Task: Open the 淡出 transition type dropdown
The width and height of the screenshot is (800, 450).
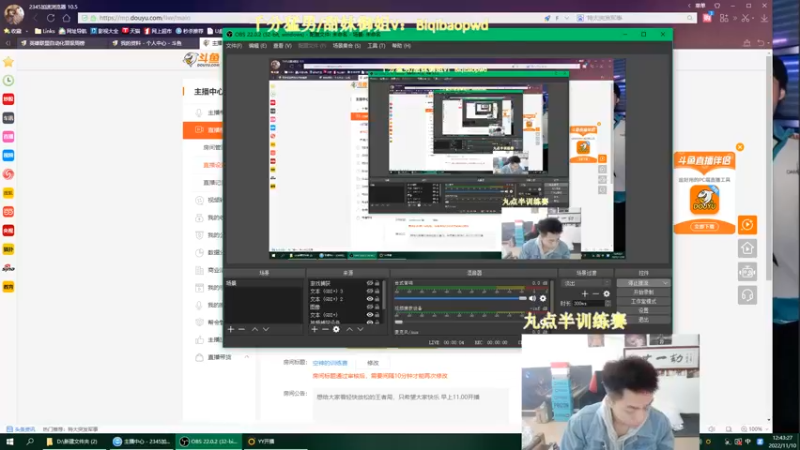Action: click(x=585, y=283)
